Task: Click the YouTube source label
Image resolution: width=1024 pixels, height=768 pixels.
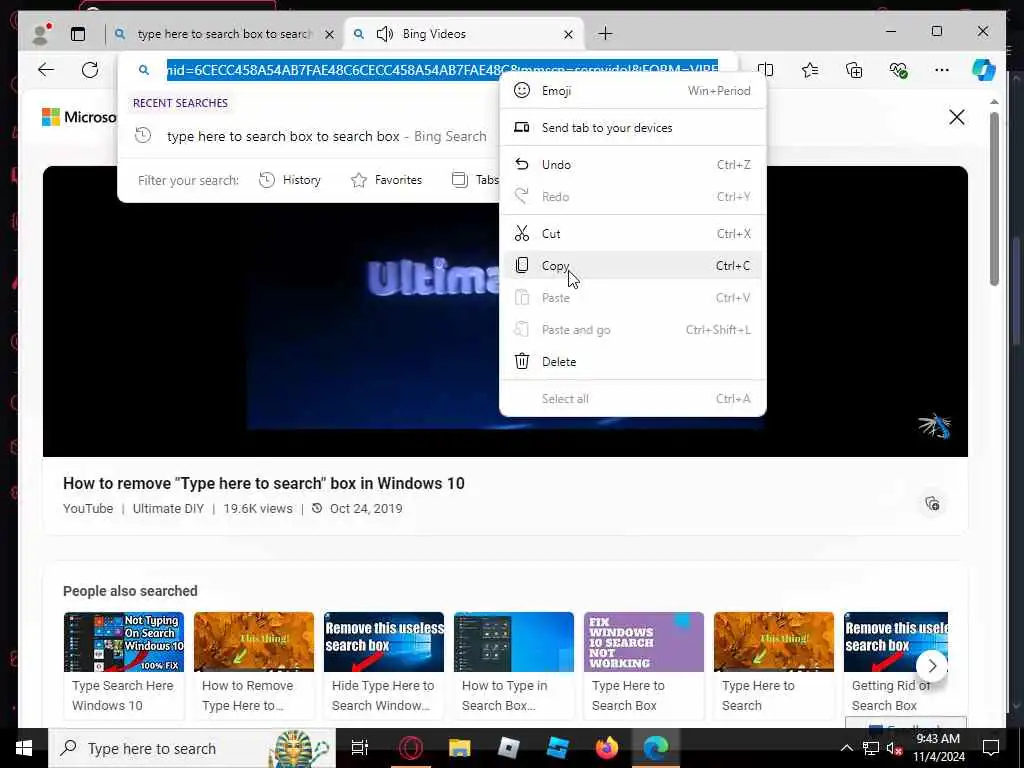Action: pyautogui.click(x=88, y=508)
